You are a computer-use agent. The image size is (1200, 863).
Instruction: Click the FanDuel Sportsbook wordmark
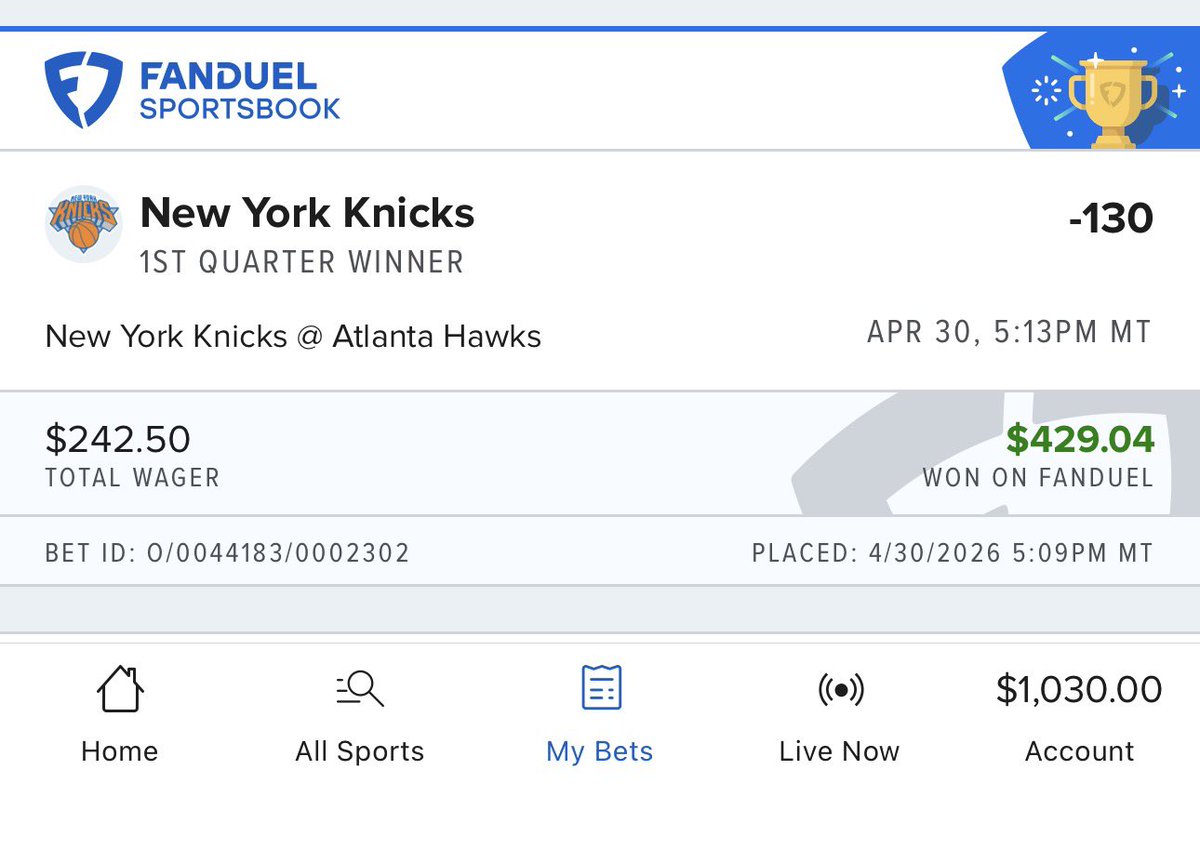(x=240, y=91)
